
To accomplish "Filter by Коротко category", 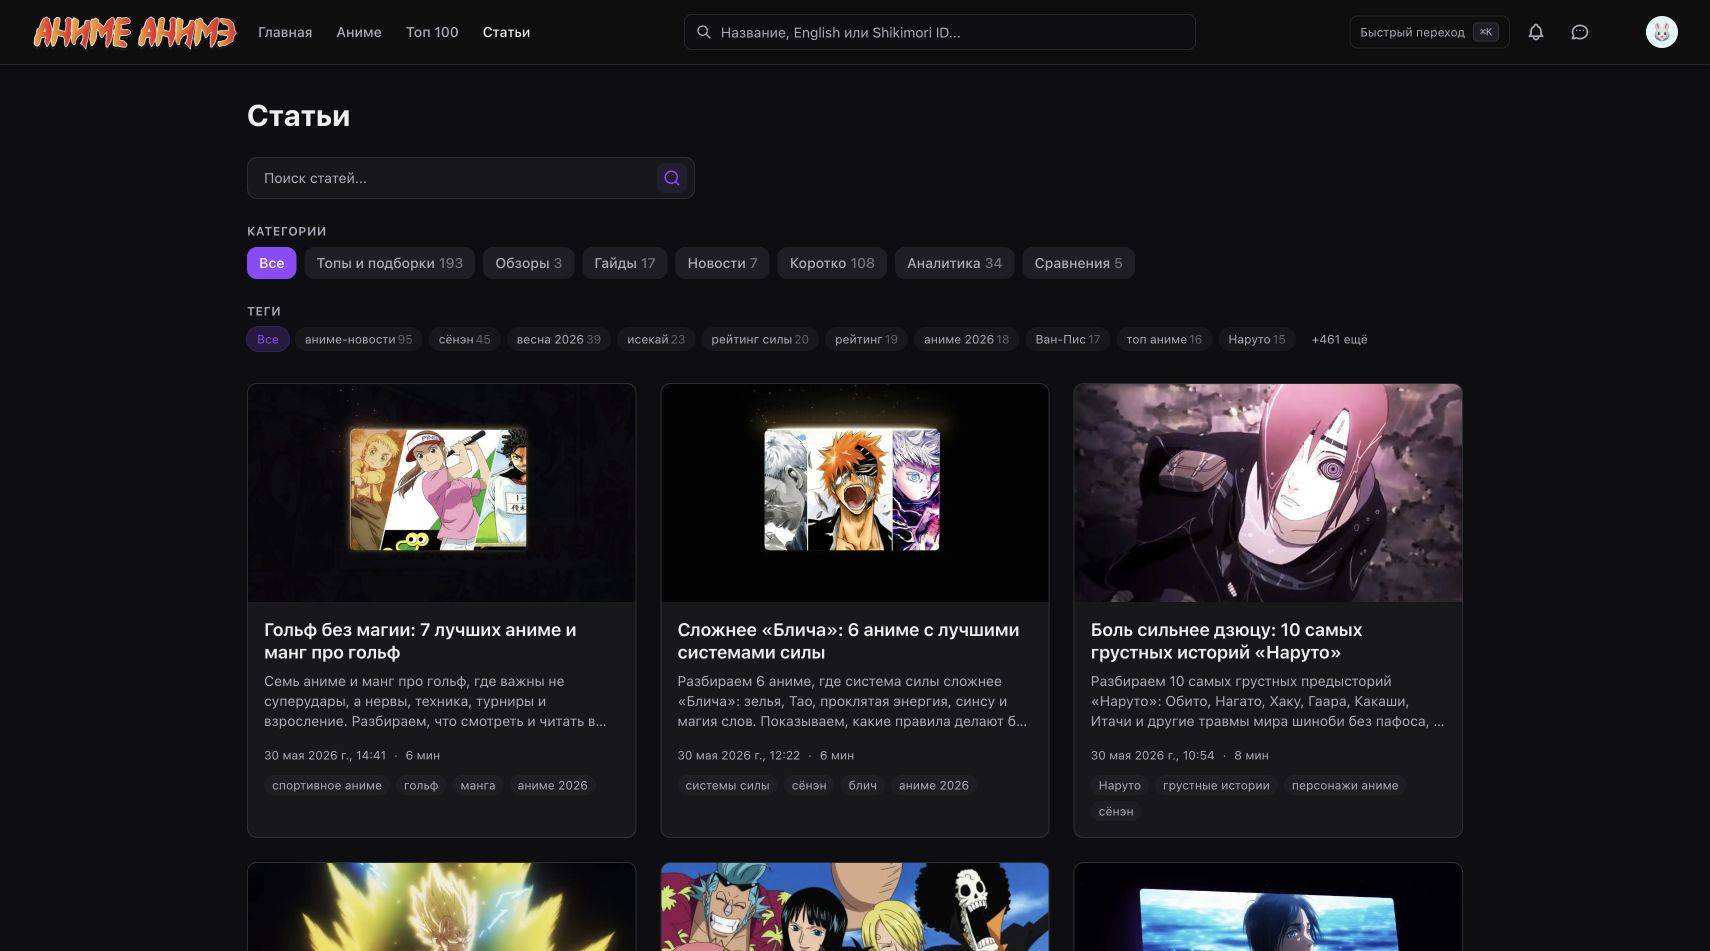I will 832,263.
